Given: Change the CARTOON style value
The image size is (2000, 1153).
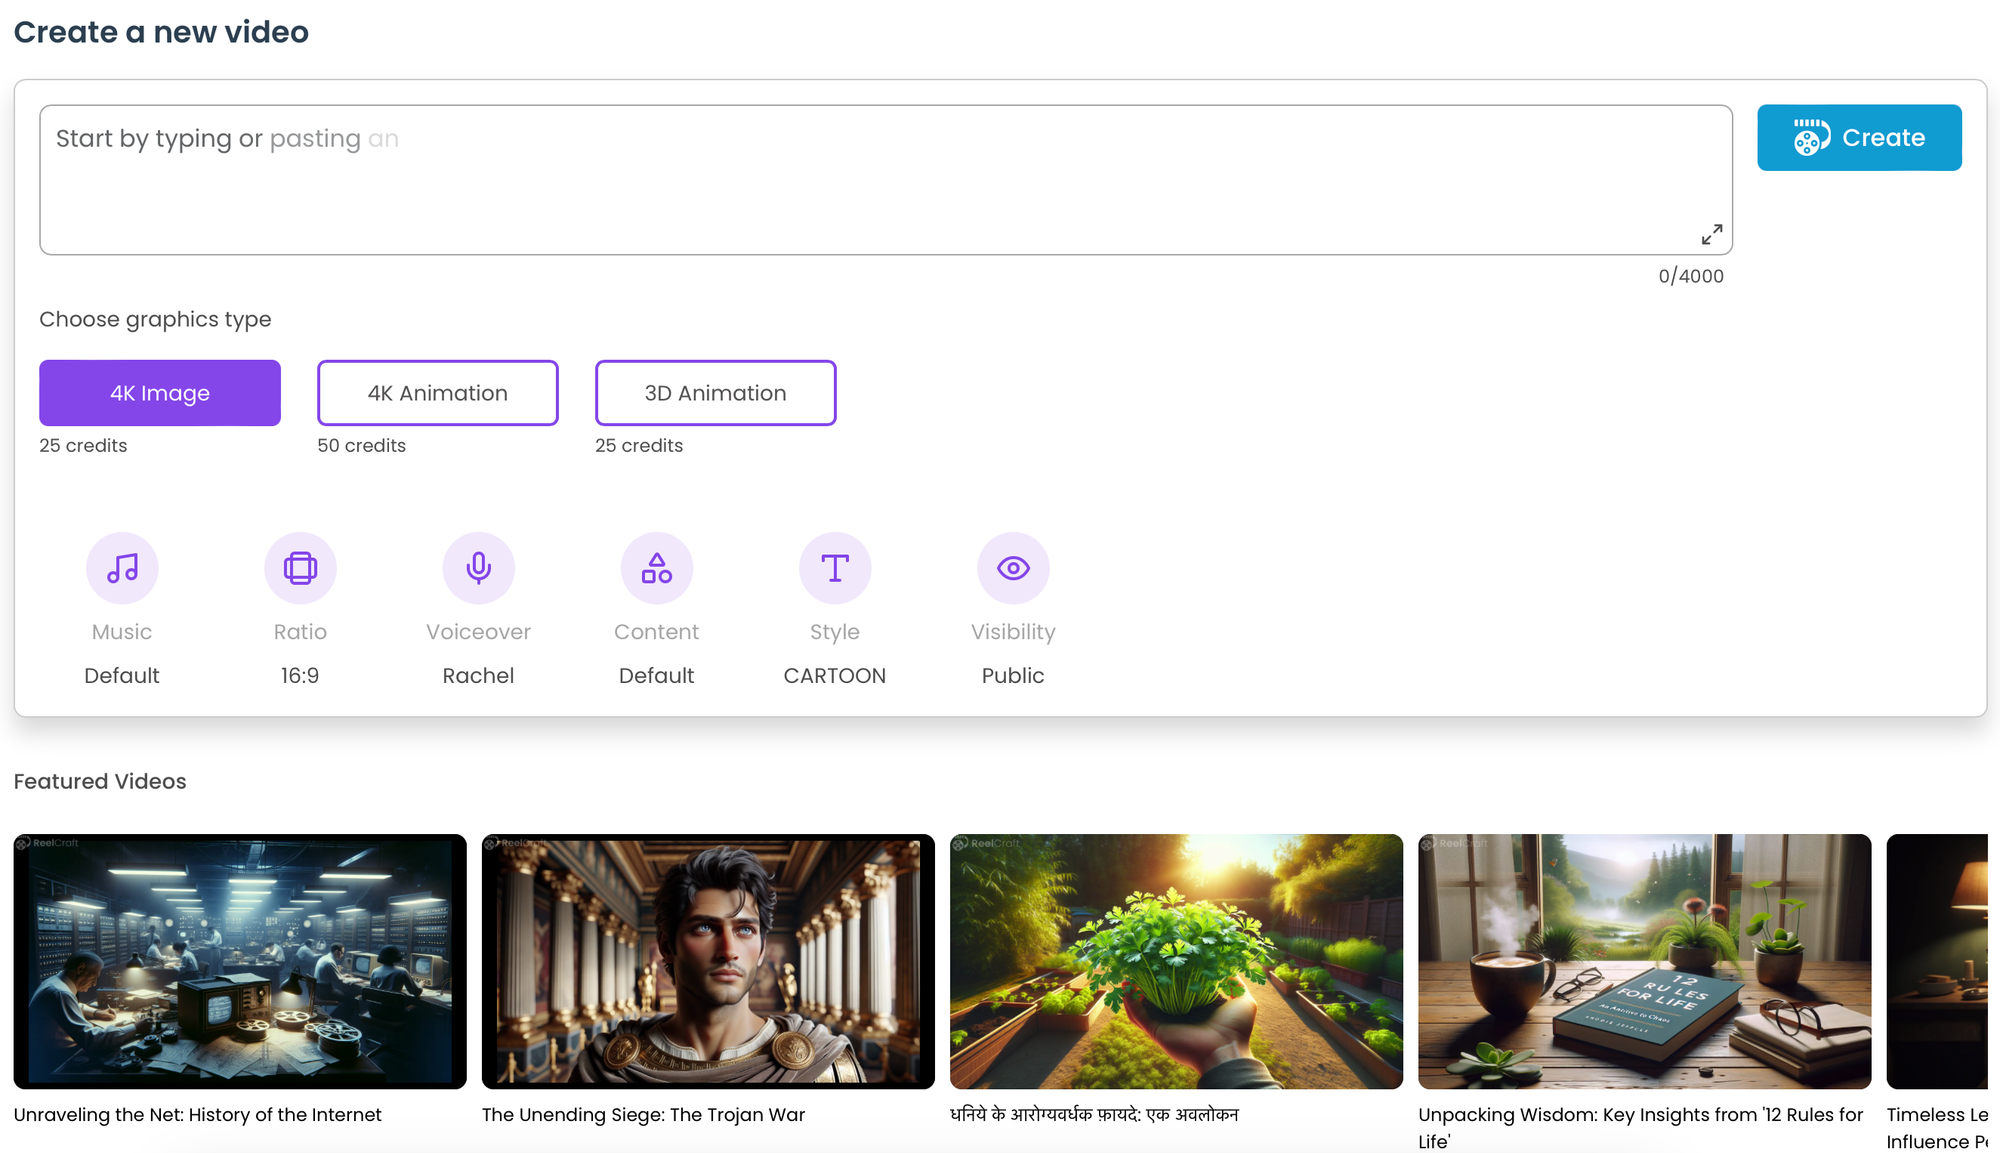Looking at the screenshot, I should tap(834, 676).
